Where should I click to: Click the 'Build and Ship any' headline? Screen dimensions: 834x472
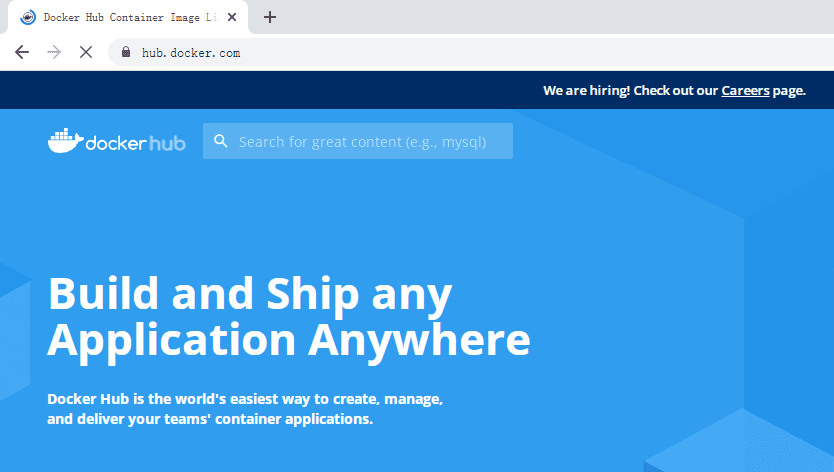tap(250, 293)
